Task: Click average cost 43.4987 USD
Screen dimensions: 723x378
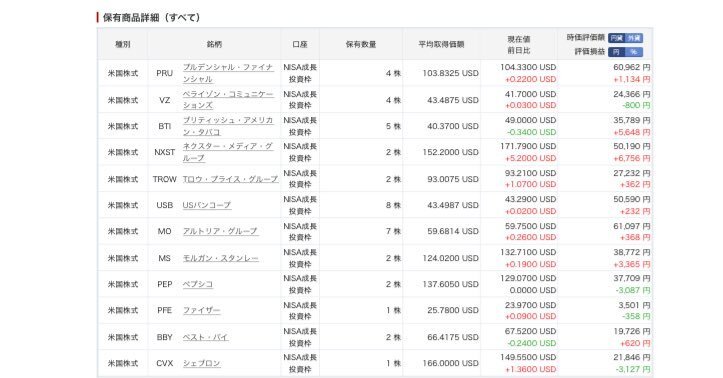Action: [452, 205]
